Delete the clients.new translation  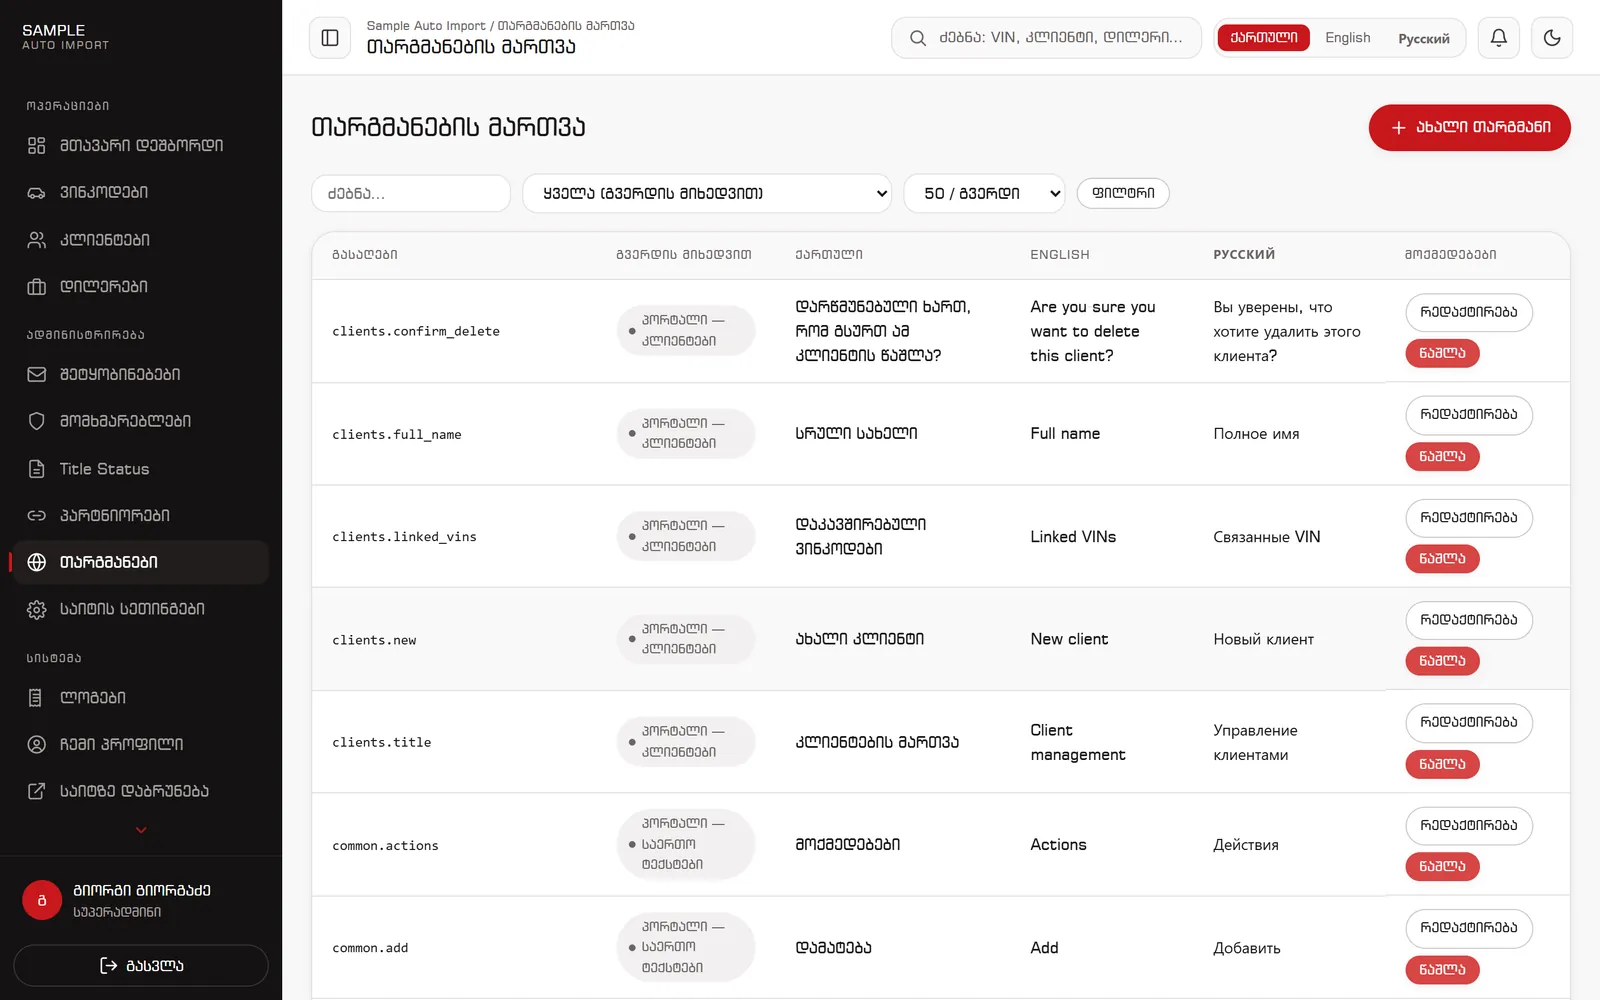1442,662
